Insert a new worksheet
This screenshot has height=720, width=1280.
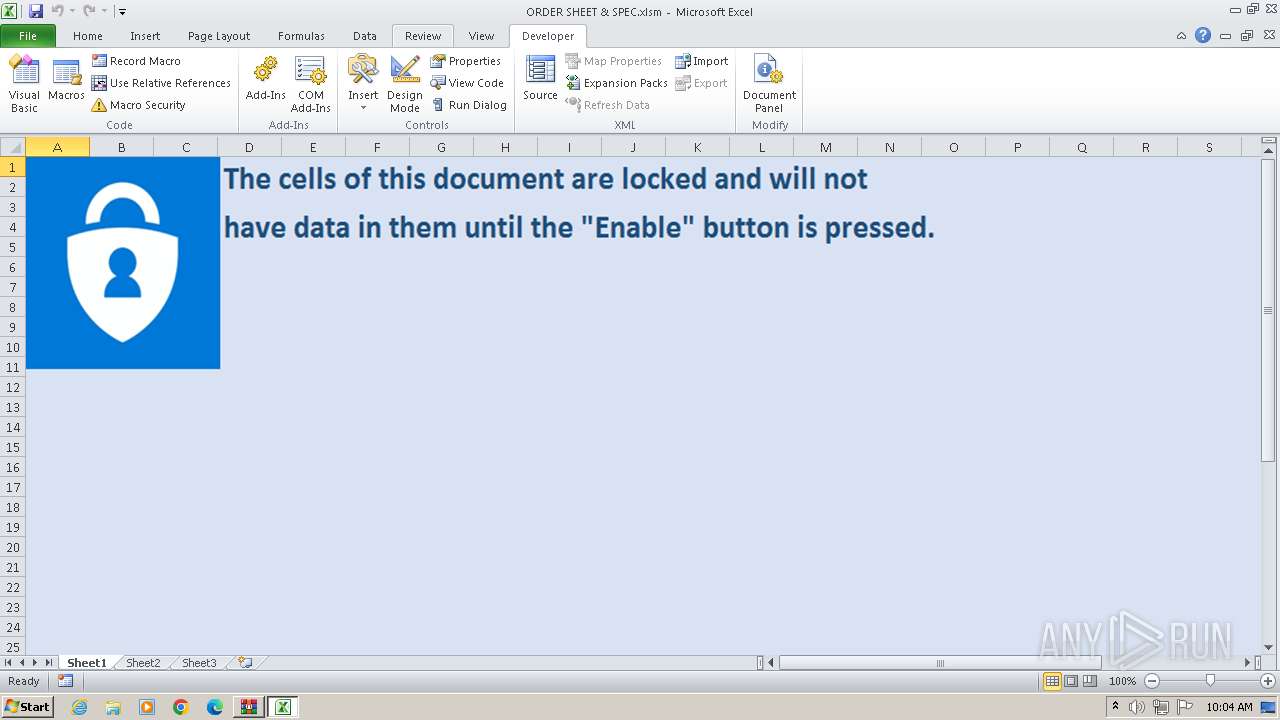click(x=245, y=663)
